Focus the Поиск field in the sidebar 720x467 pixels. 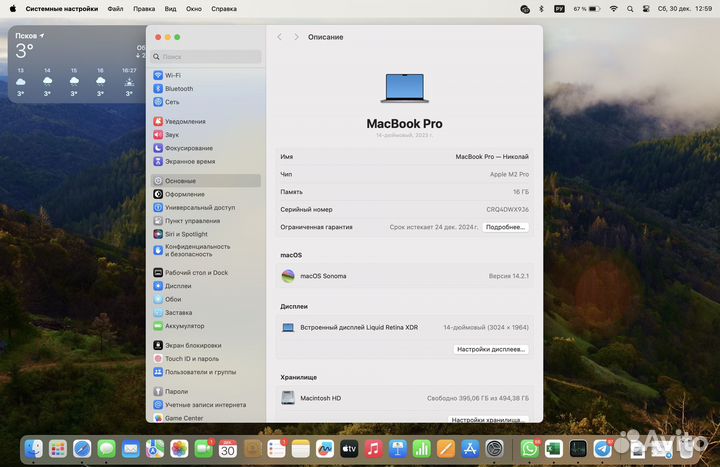click(x=206, y=56)
